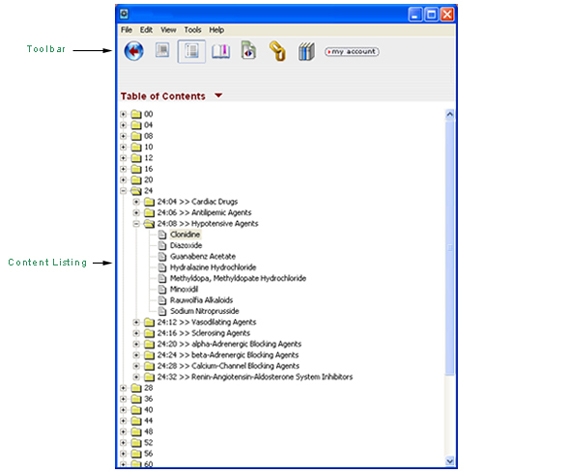Select the Clonidine document entry
Image resolution: width=570 pixels, height=473 pixels.
(185, 235)
